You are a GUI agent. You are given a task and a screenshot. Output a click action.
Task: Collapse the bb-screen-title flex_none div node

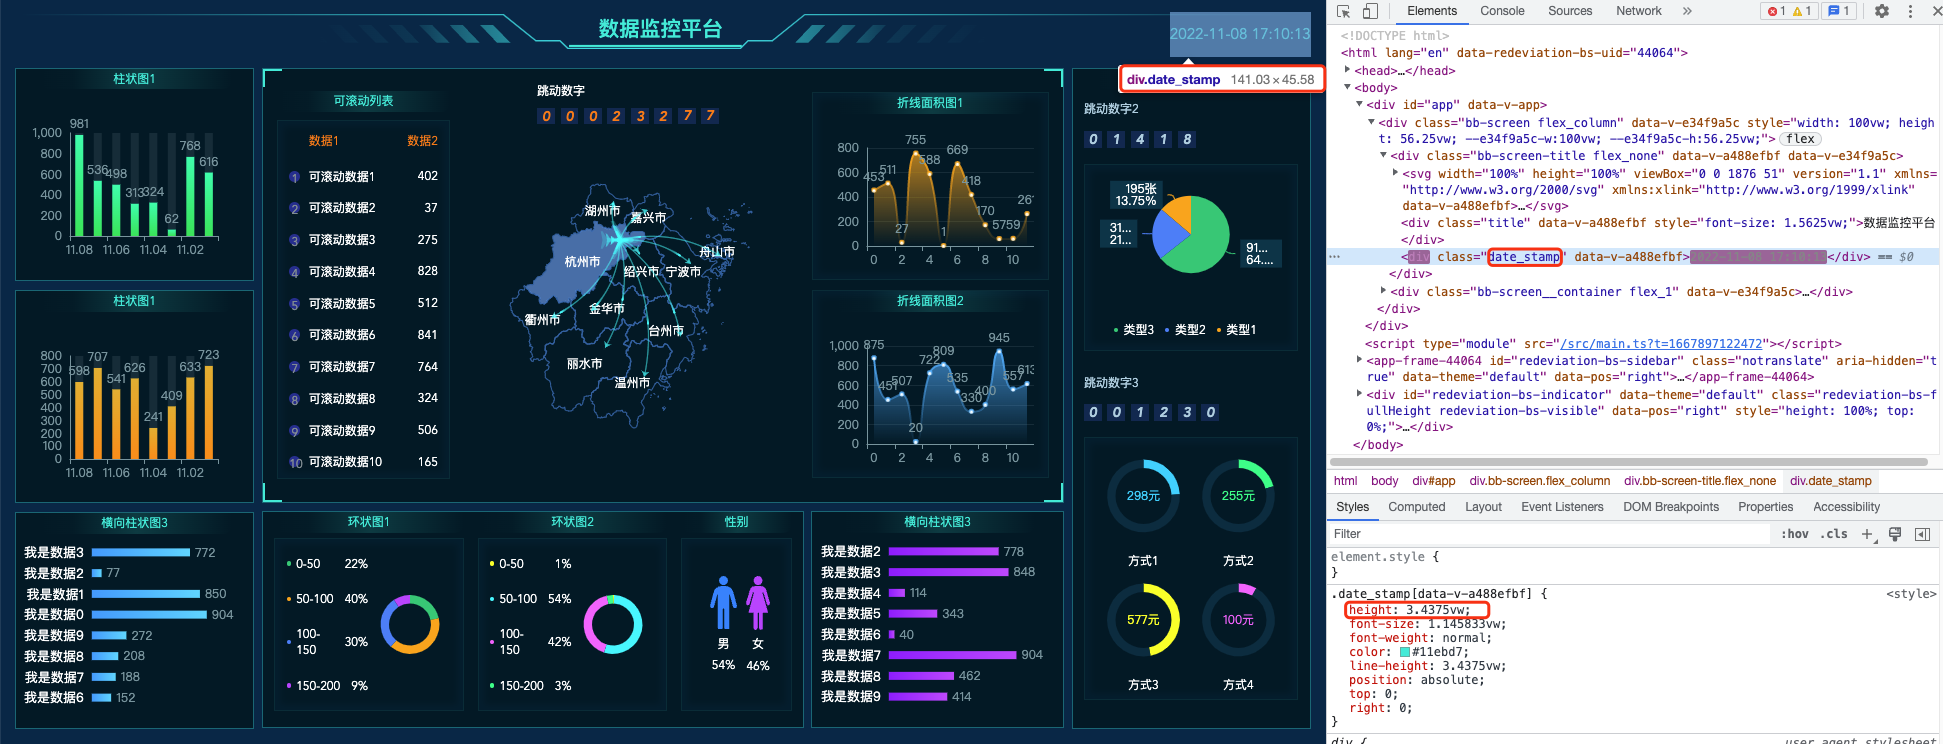point(1383,155)
